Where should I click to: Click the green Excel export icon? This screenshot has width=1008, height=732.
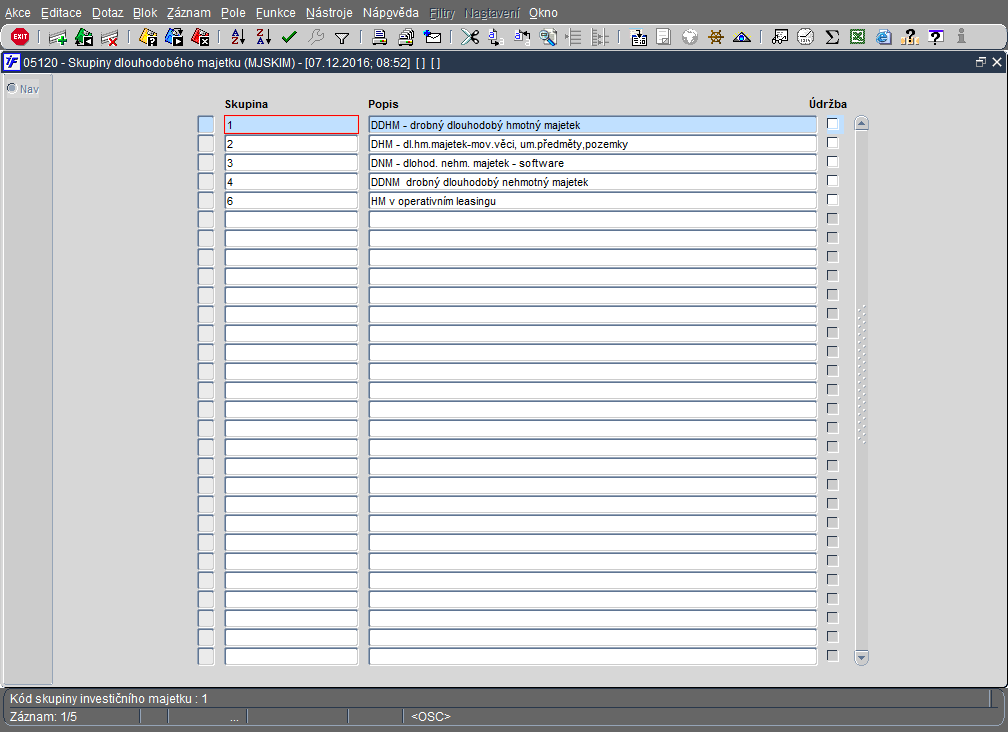click(857, 37)
